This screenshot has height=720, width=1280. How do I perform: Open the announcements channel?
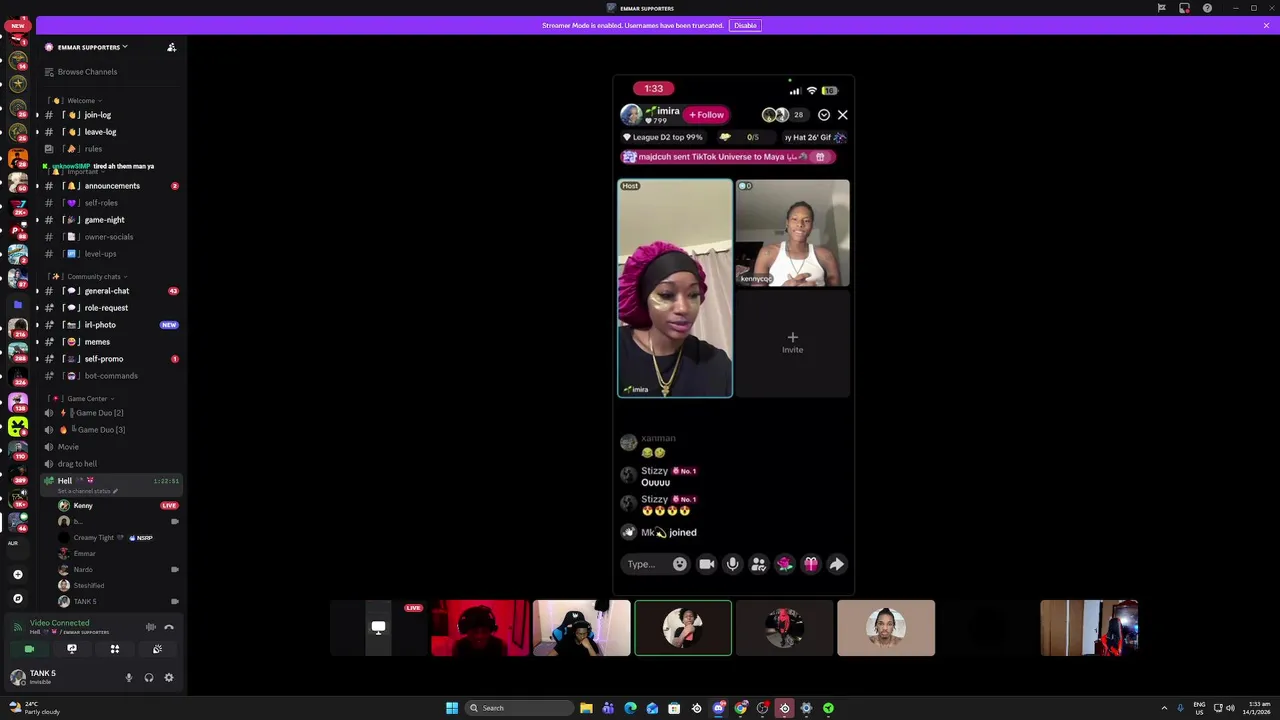coord(110,186)
